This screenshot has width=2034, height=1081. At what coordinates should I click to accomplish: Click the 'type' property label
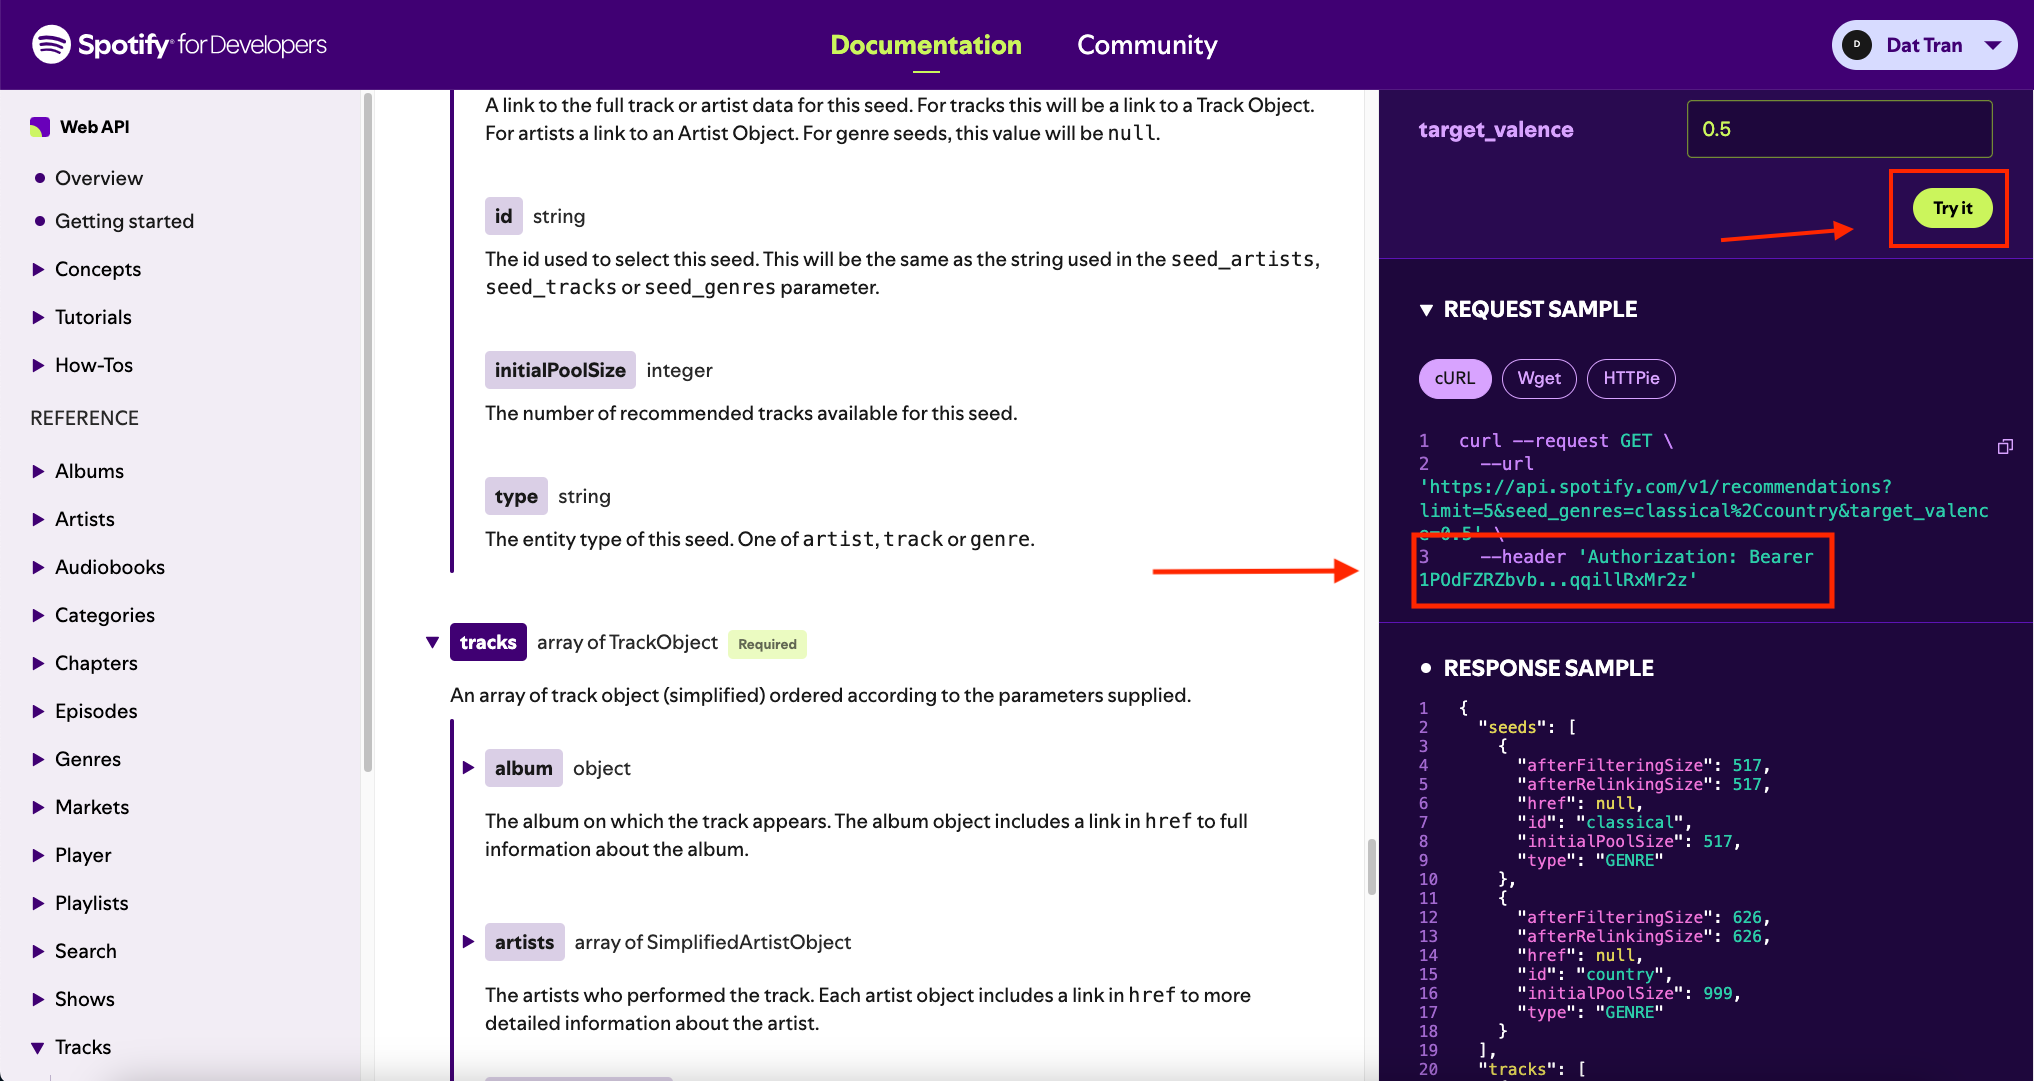point(516,496)
